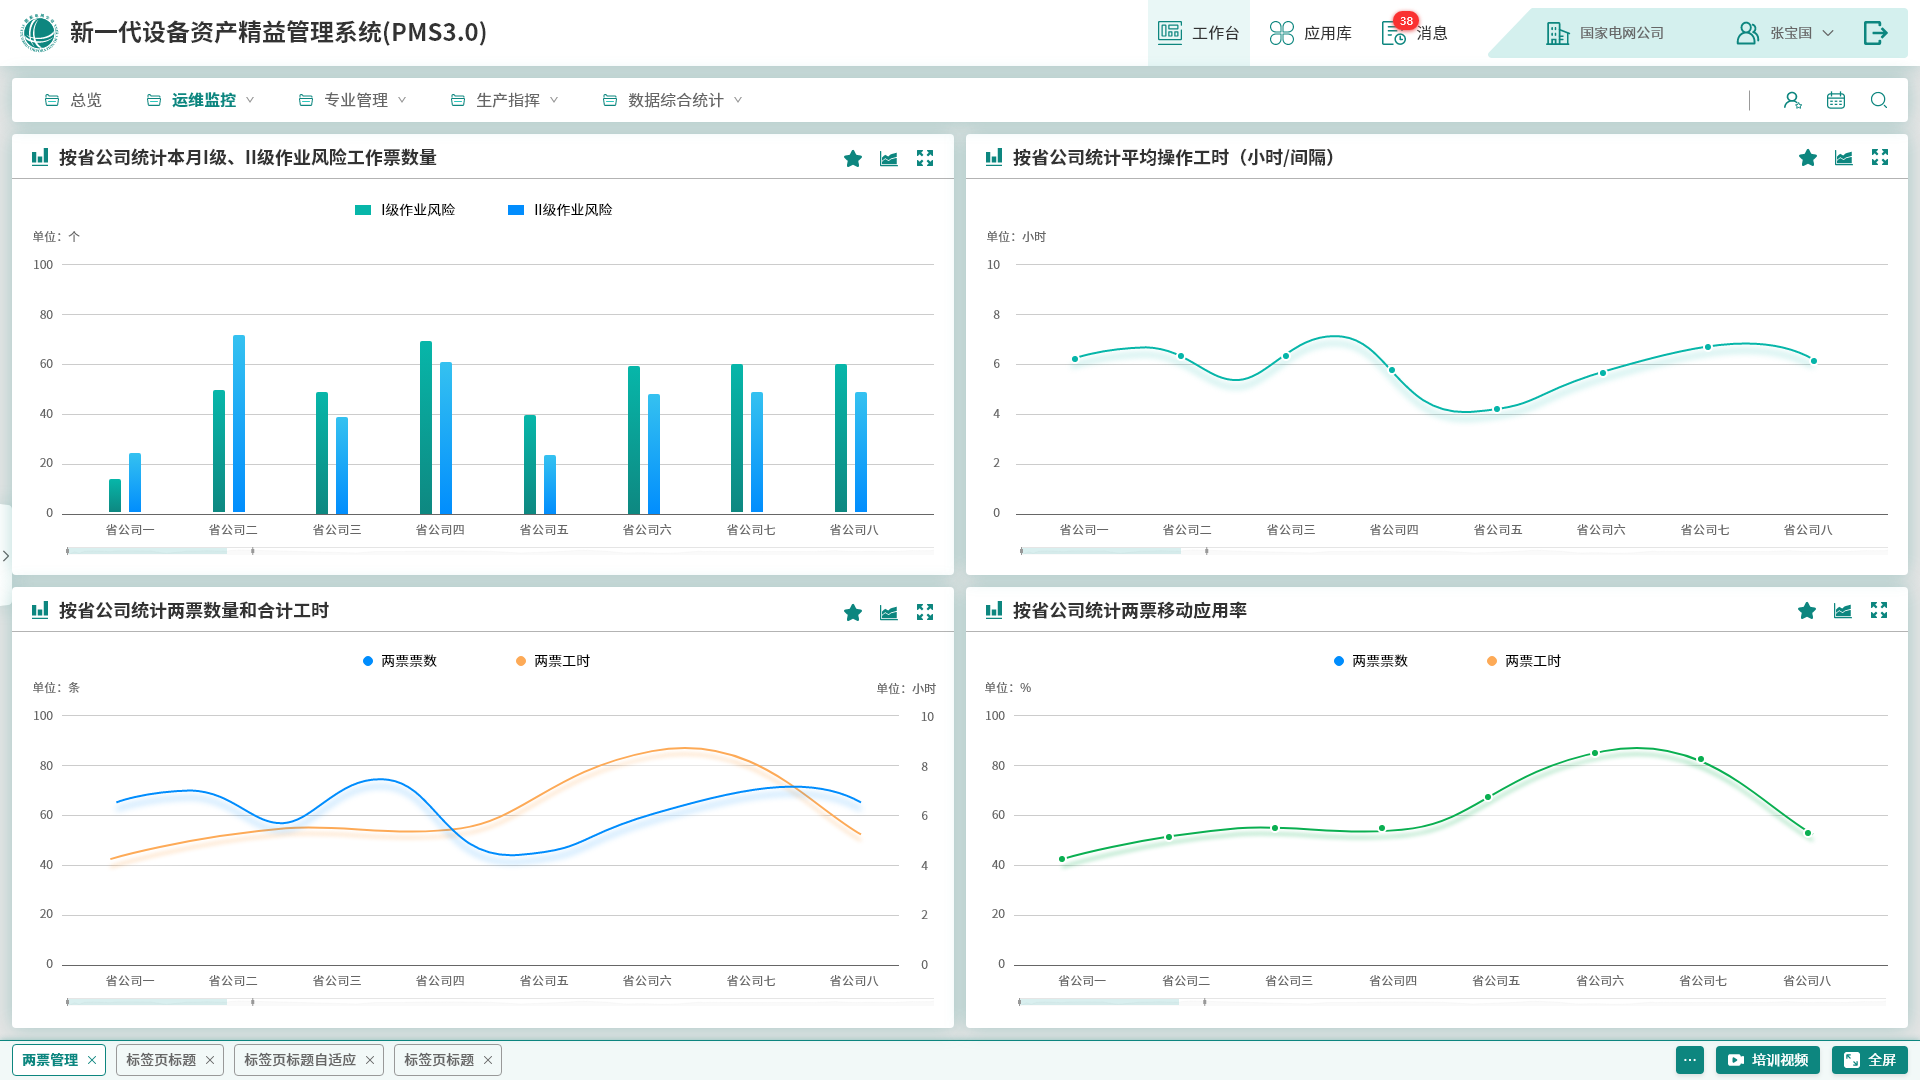Open 消息 messages with 38 badge
This screenshot has width=1920, height=1080.
1414,33
